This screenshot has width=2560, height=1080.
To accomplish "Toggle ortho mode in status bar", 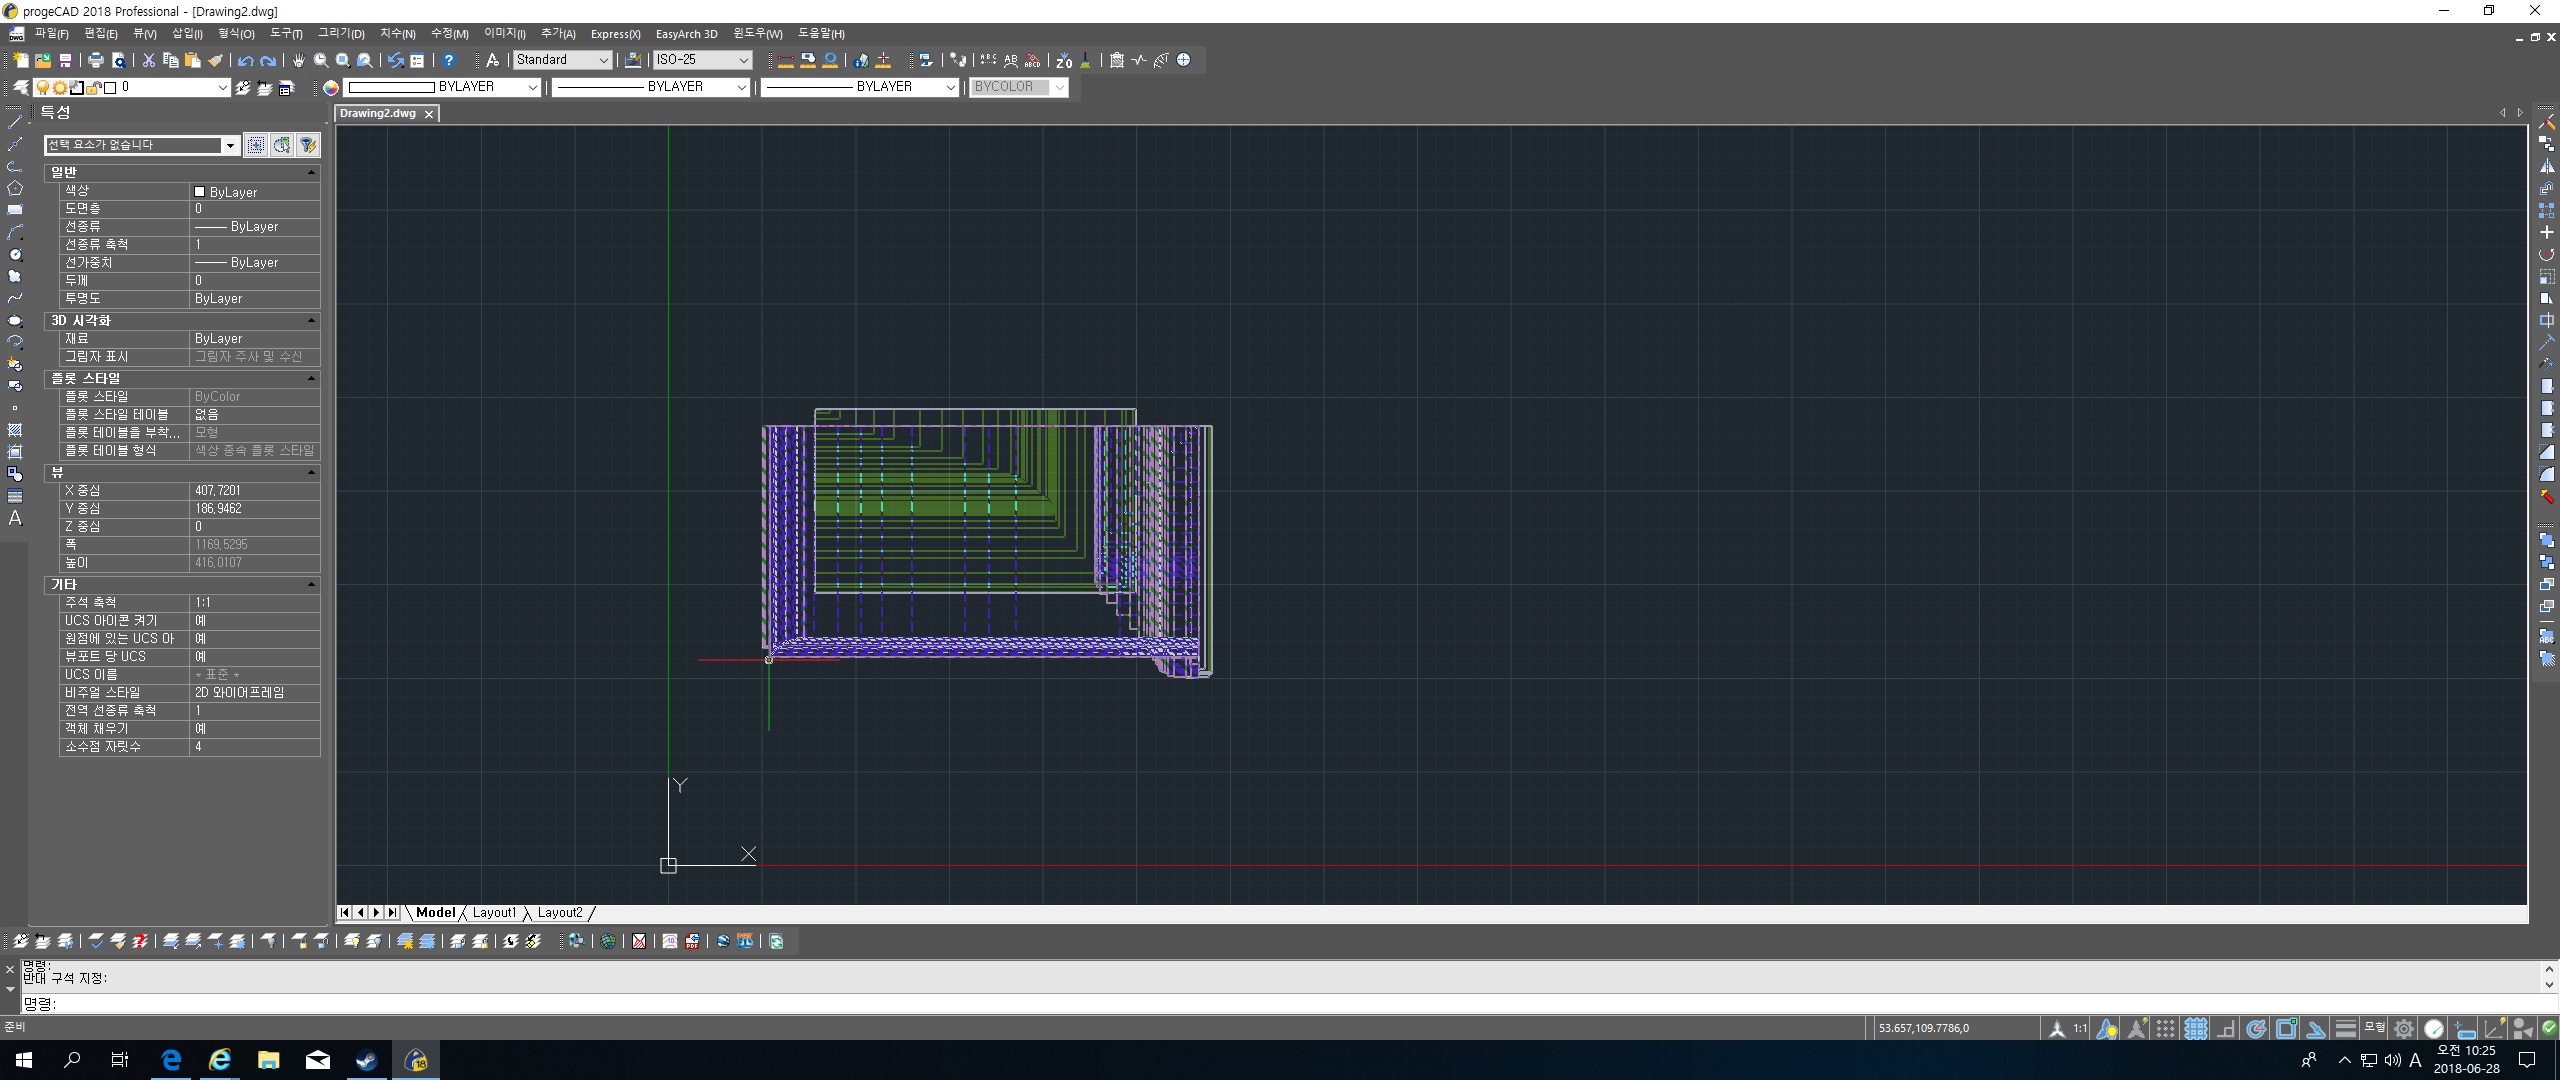I will pos(2226,1028).
